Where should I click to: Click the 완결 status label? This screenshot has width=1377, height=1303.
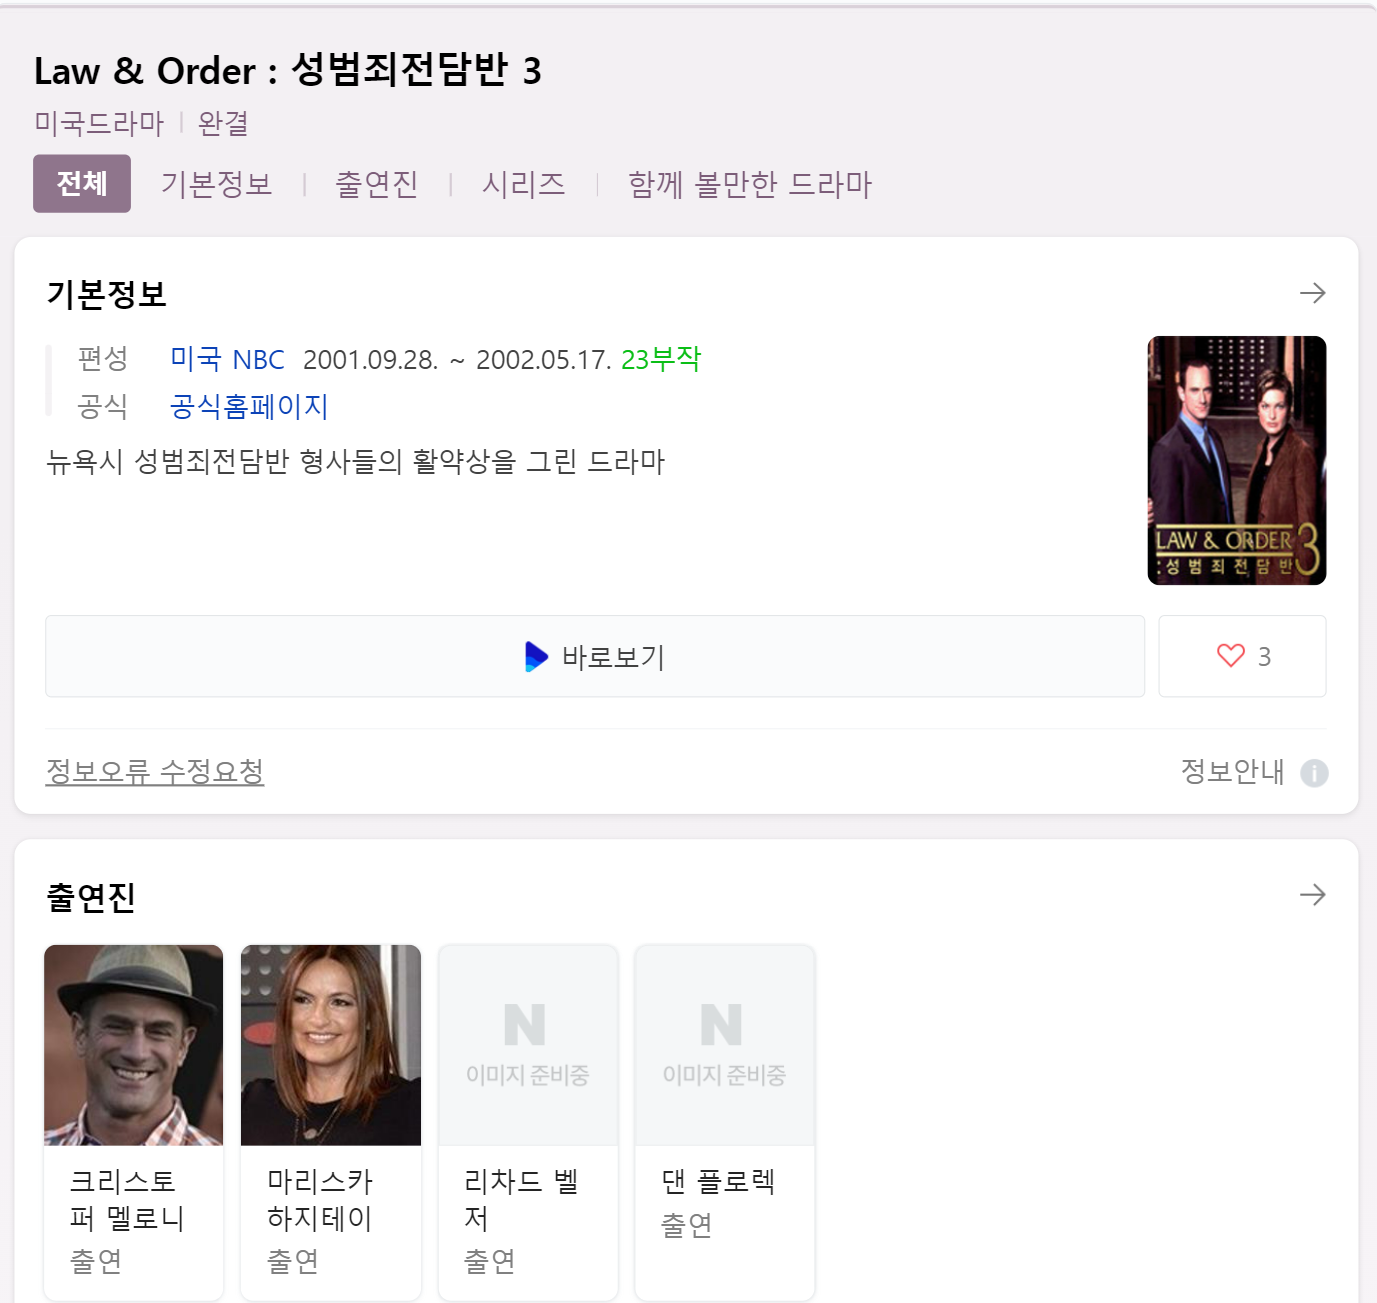coord(223,123)
